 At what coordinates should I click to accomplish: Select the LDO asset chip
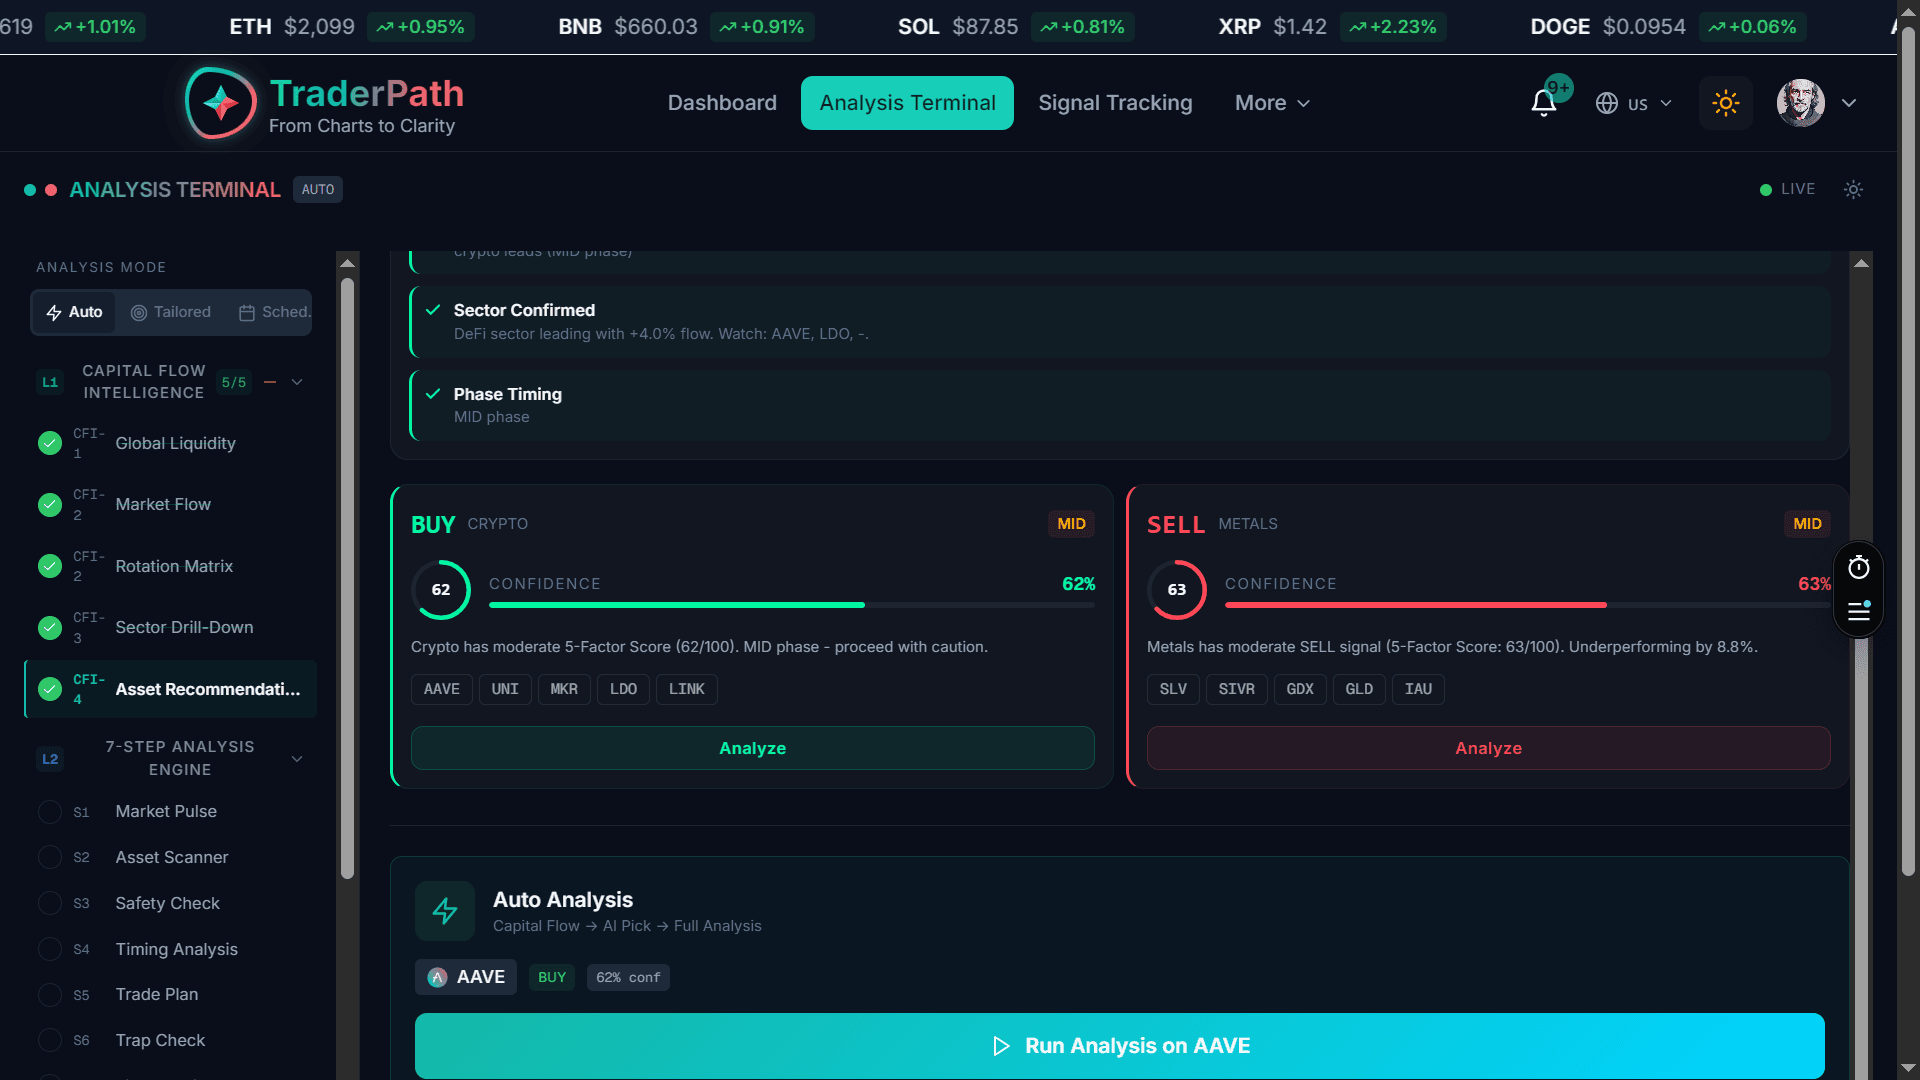[x=624, y=689]
